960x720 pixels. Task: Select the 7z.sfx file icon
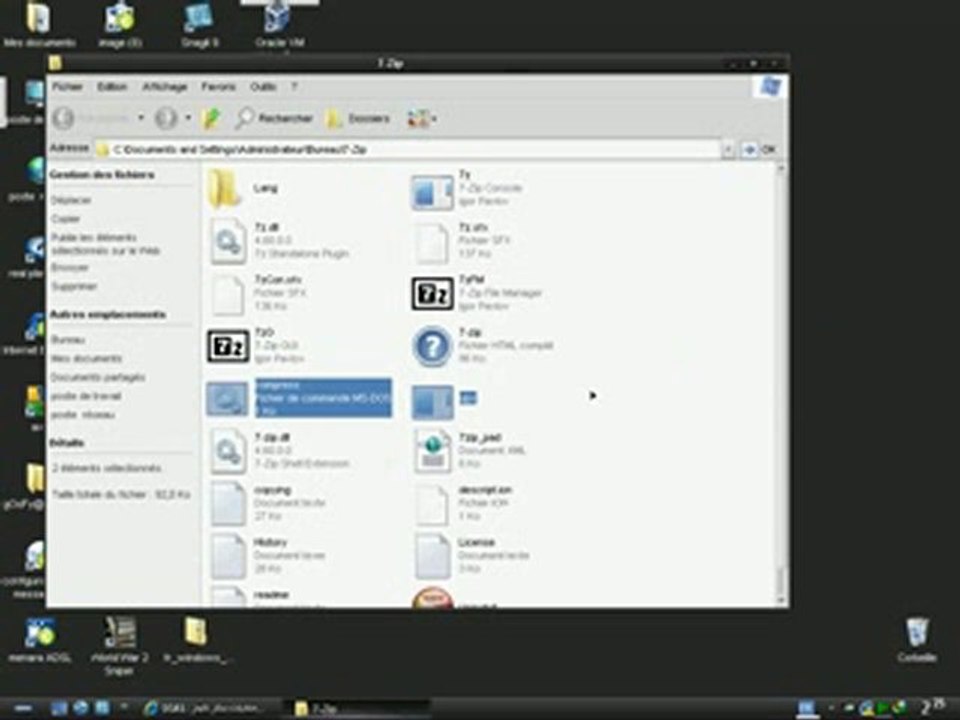(432, 243)
